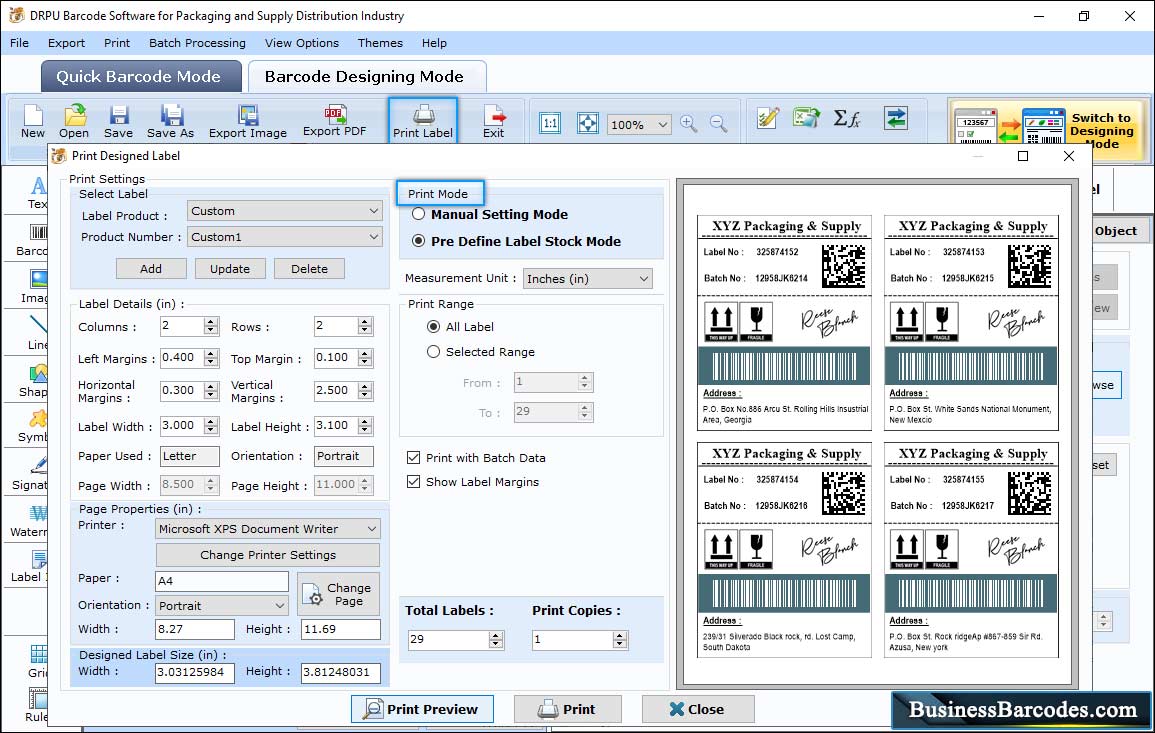Click Change Printer Settings button
Screen dimensions: 1155x733
(x=267, y=555)
